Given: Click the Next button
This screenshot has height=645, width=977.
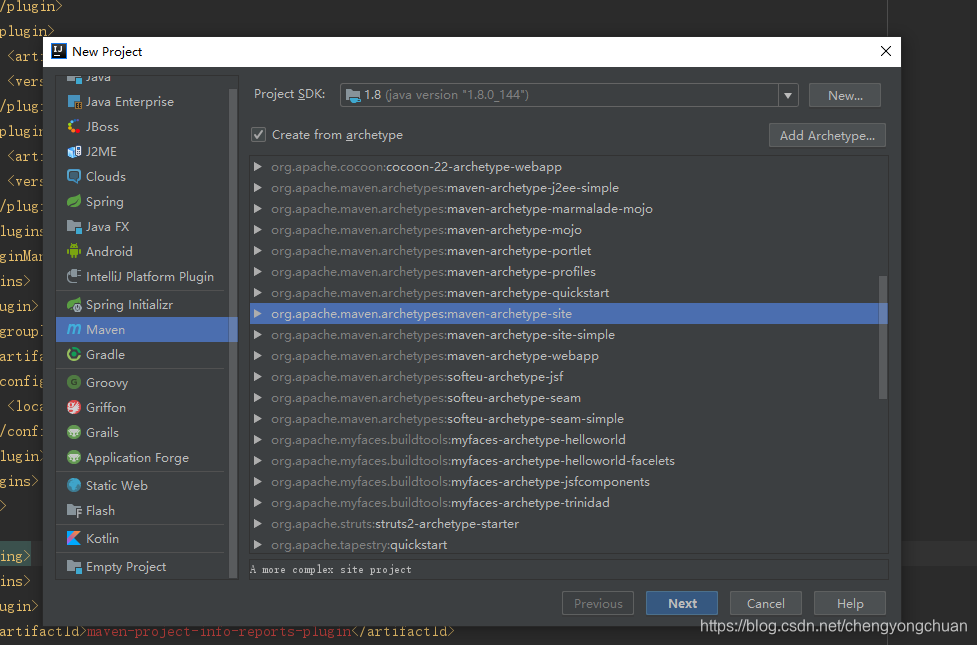Looking at the screenshot, I should click(682, 603).
